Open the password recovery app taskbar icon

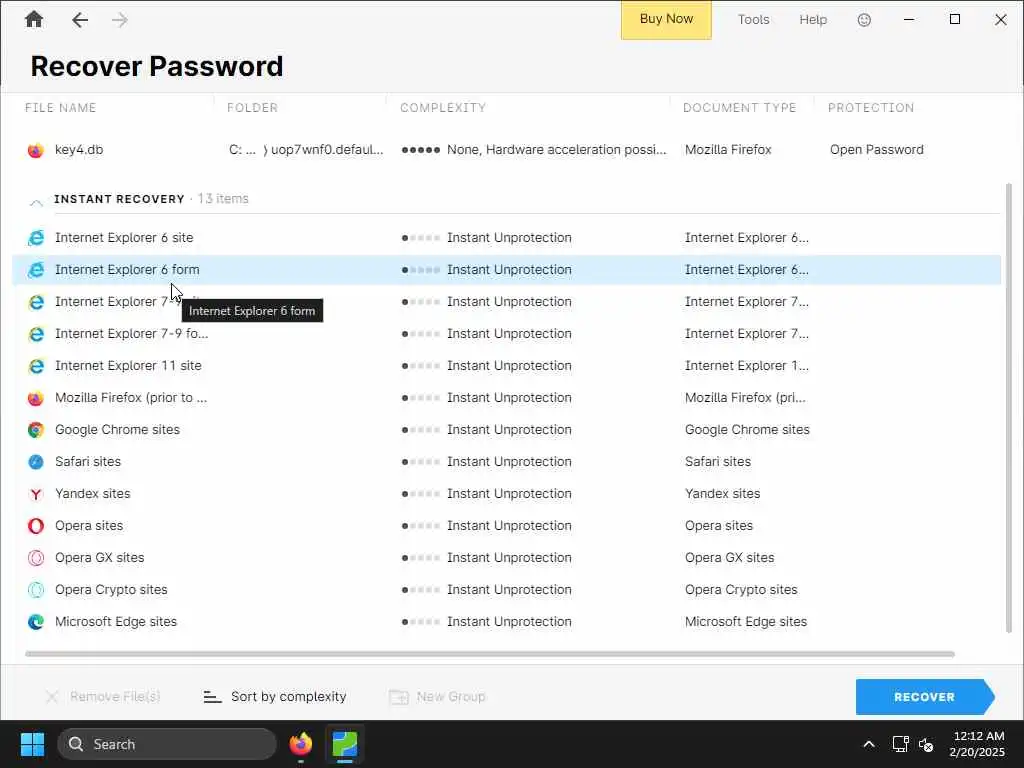(x=345, y=744)
